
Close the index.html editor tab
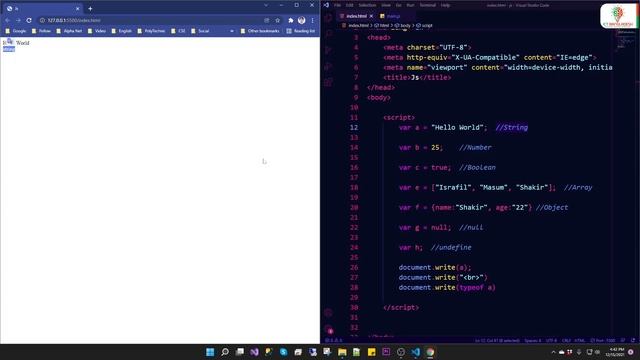click(x=371, y=16)
